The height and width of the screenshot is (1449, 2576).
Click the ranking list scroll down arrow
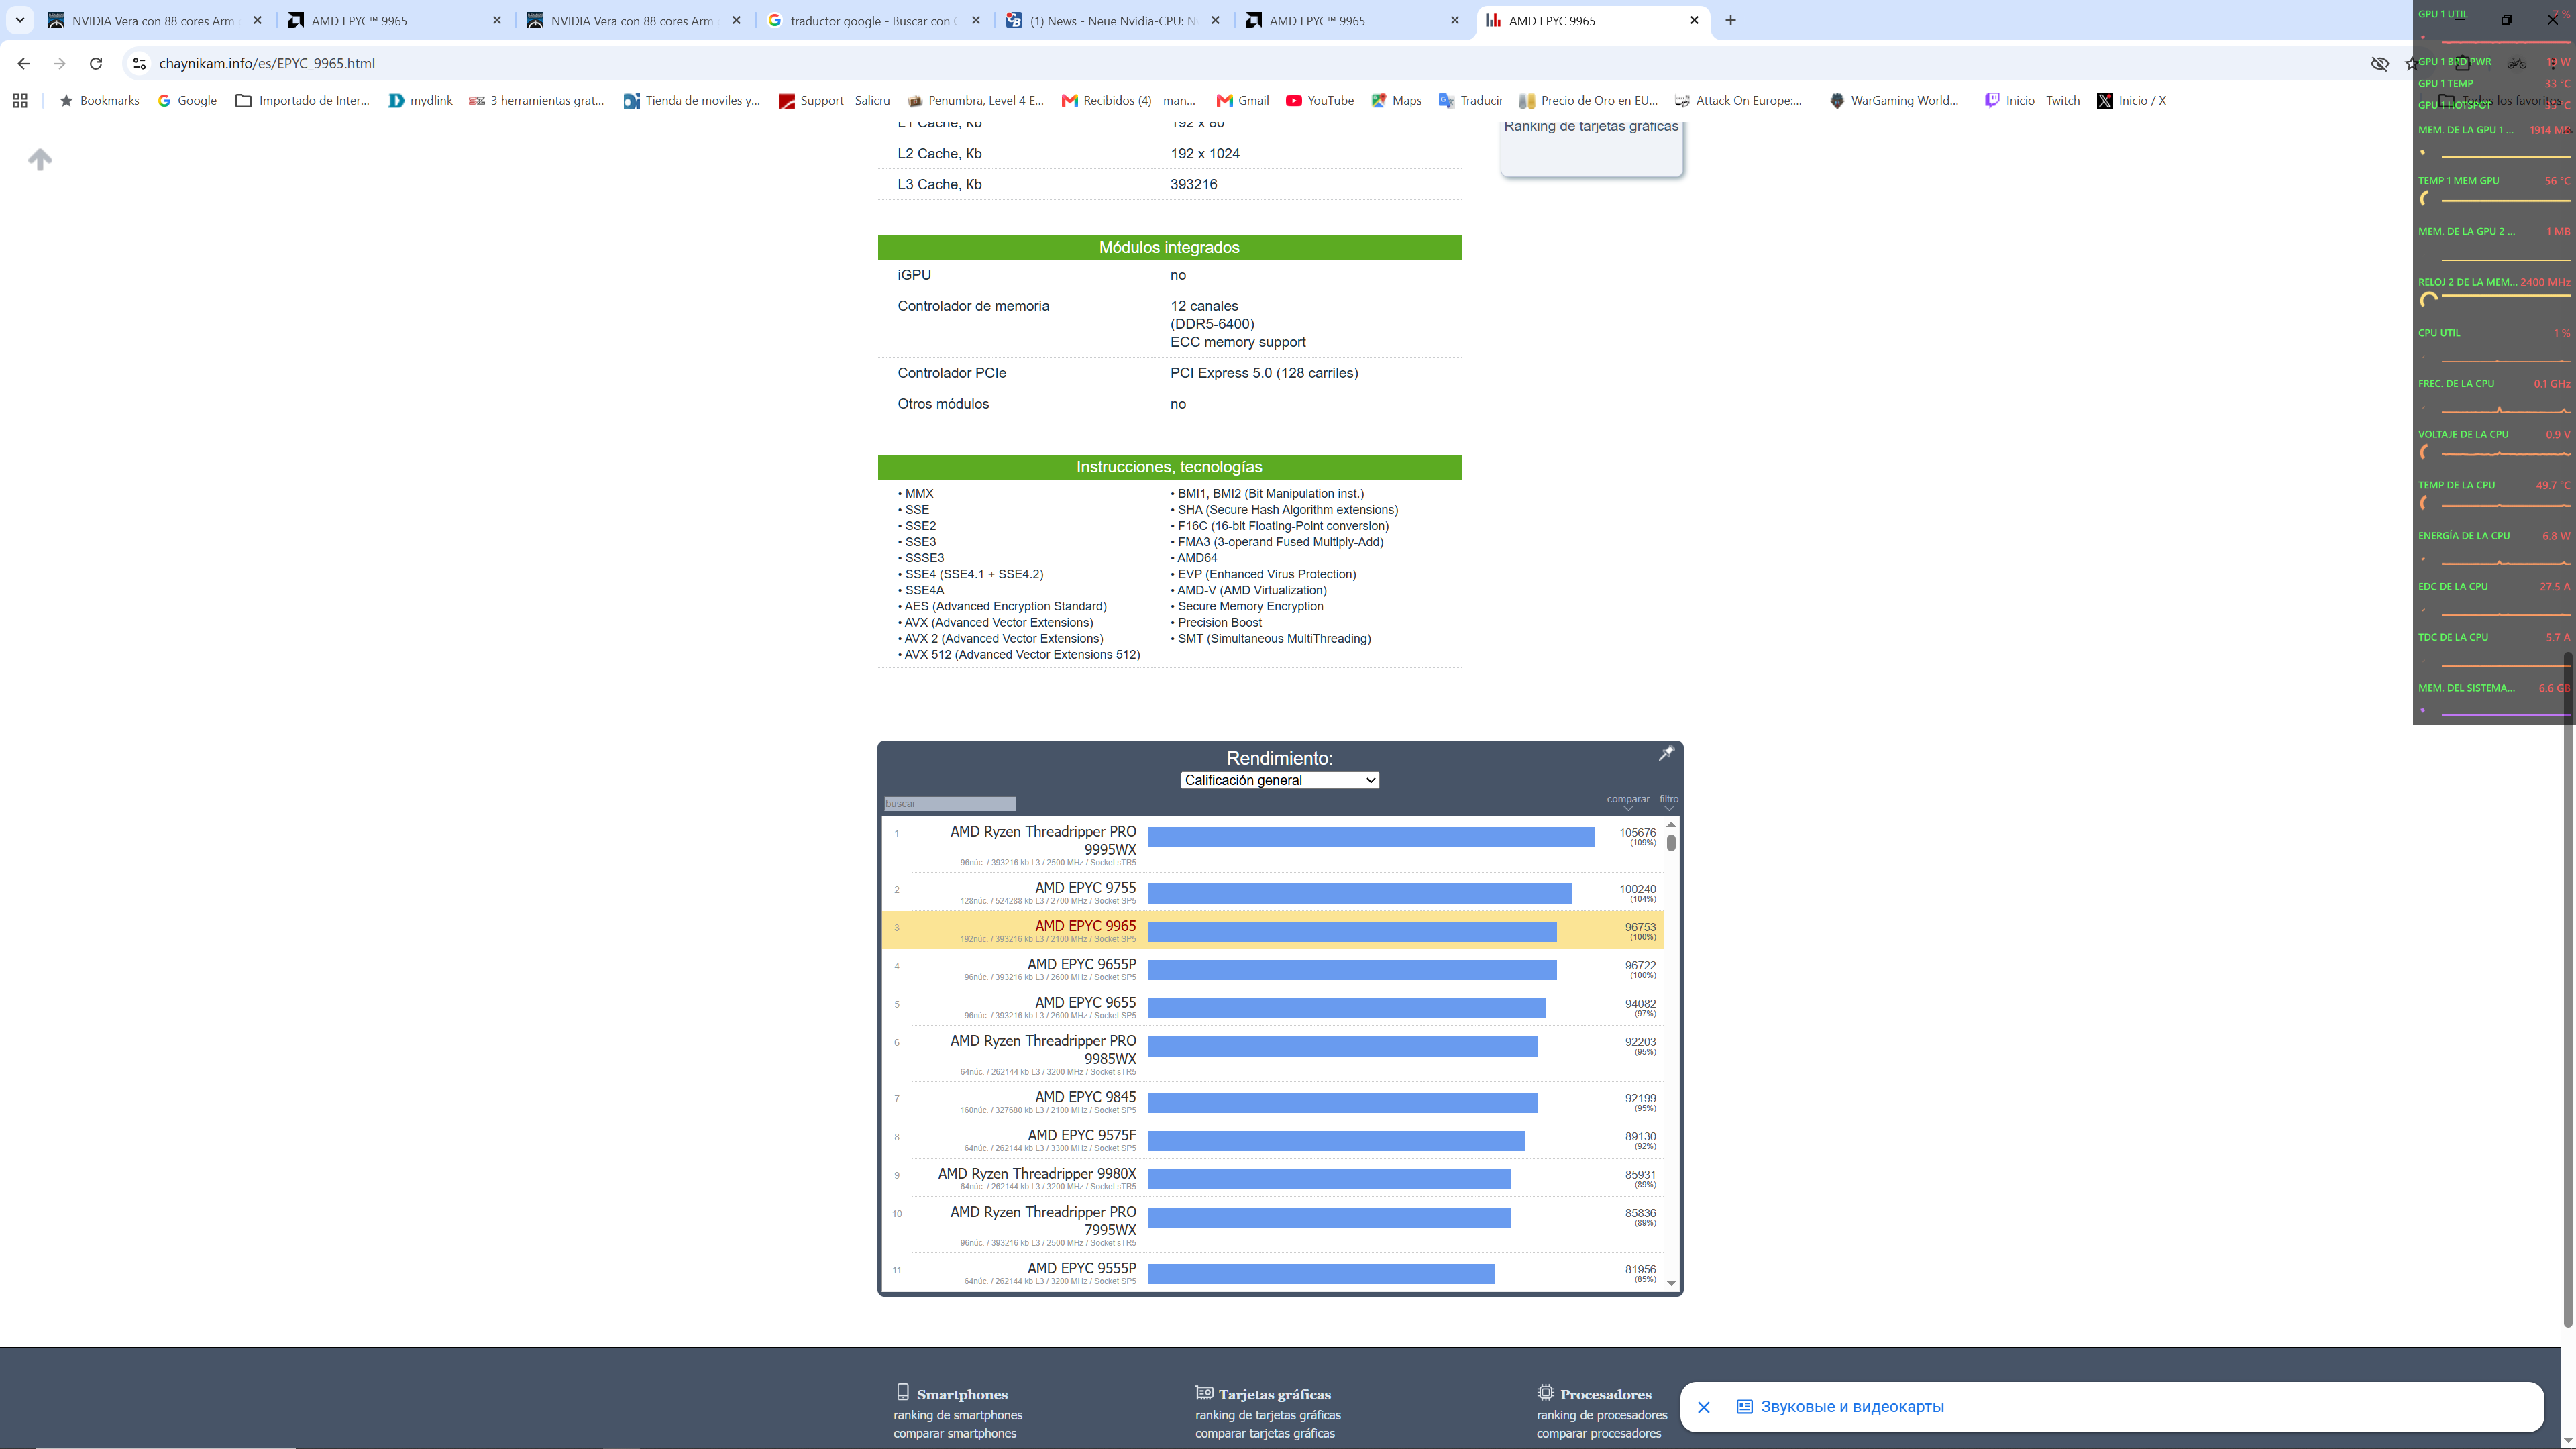pyautogui.click(x=1671, y=1283)
